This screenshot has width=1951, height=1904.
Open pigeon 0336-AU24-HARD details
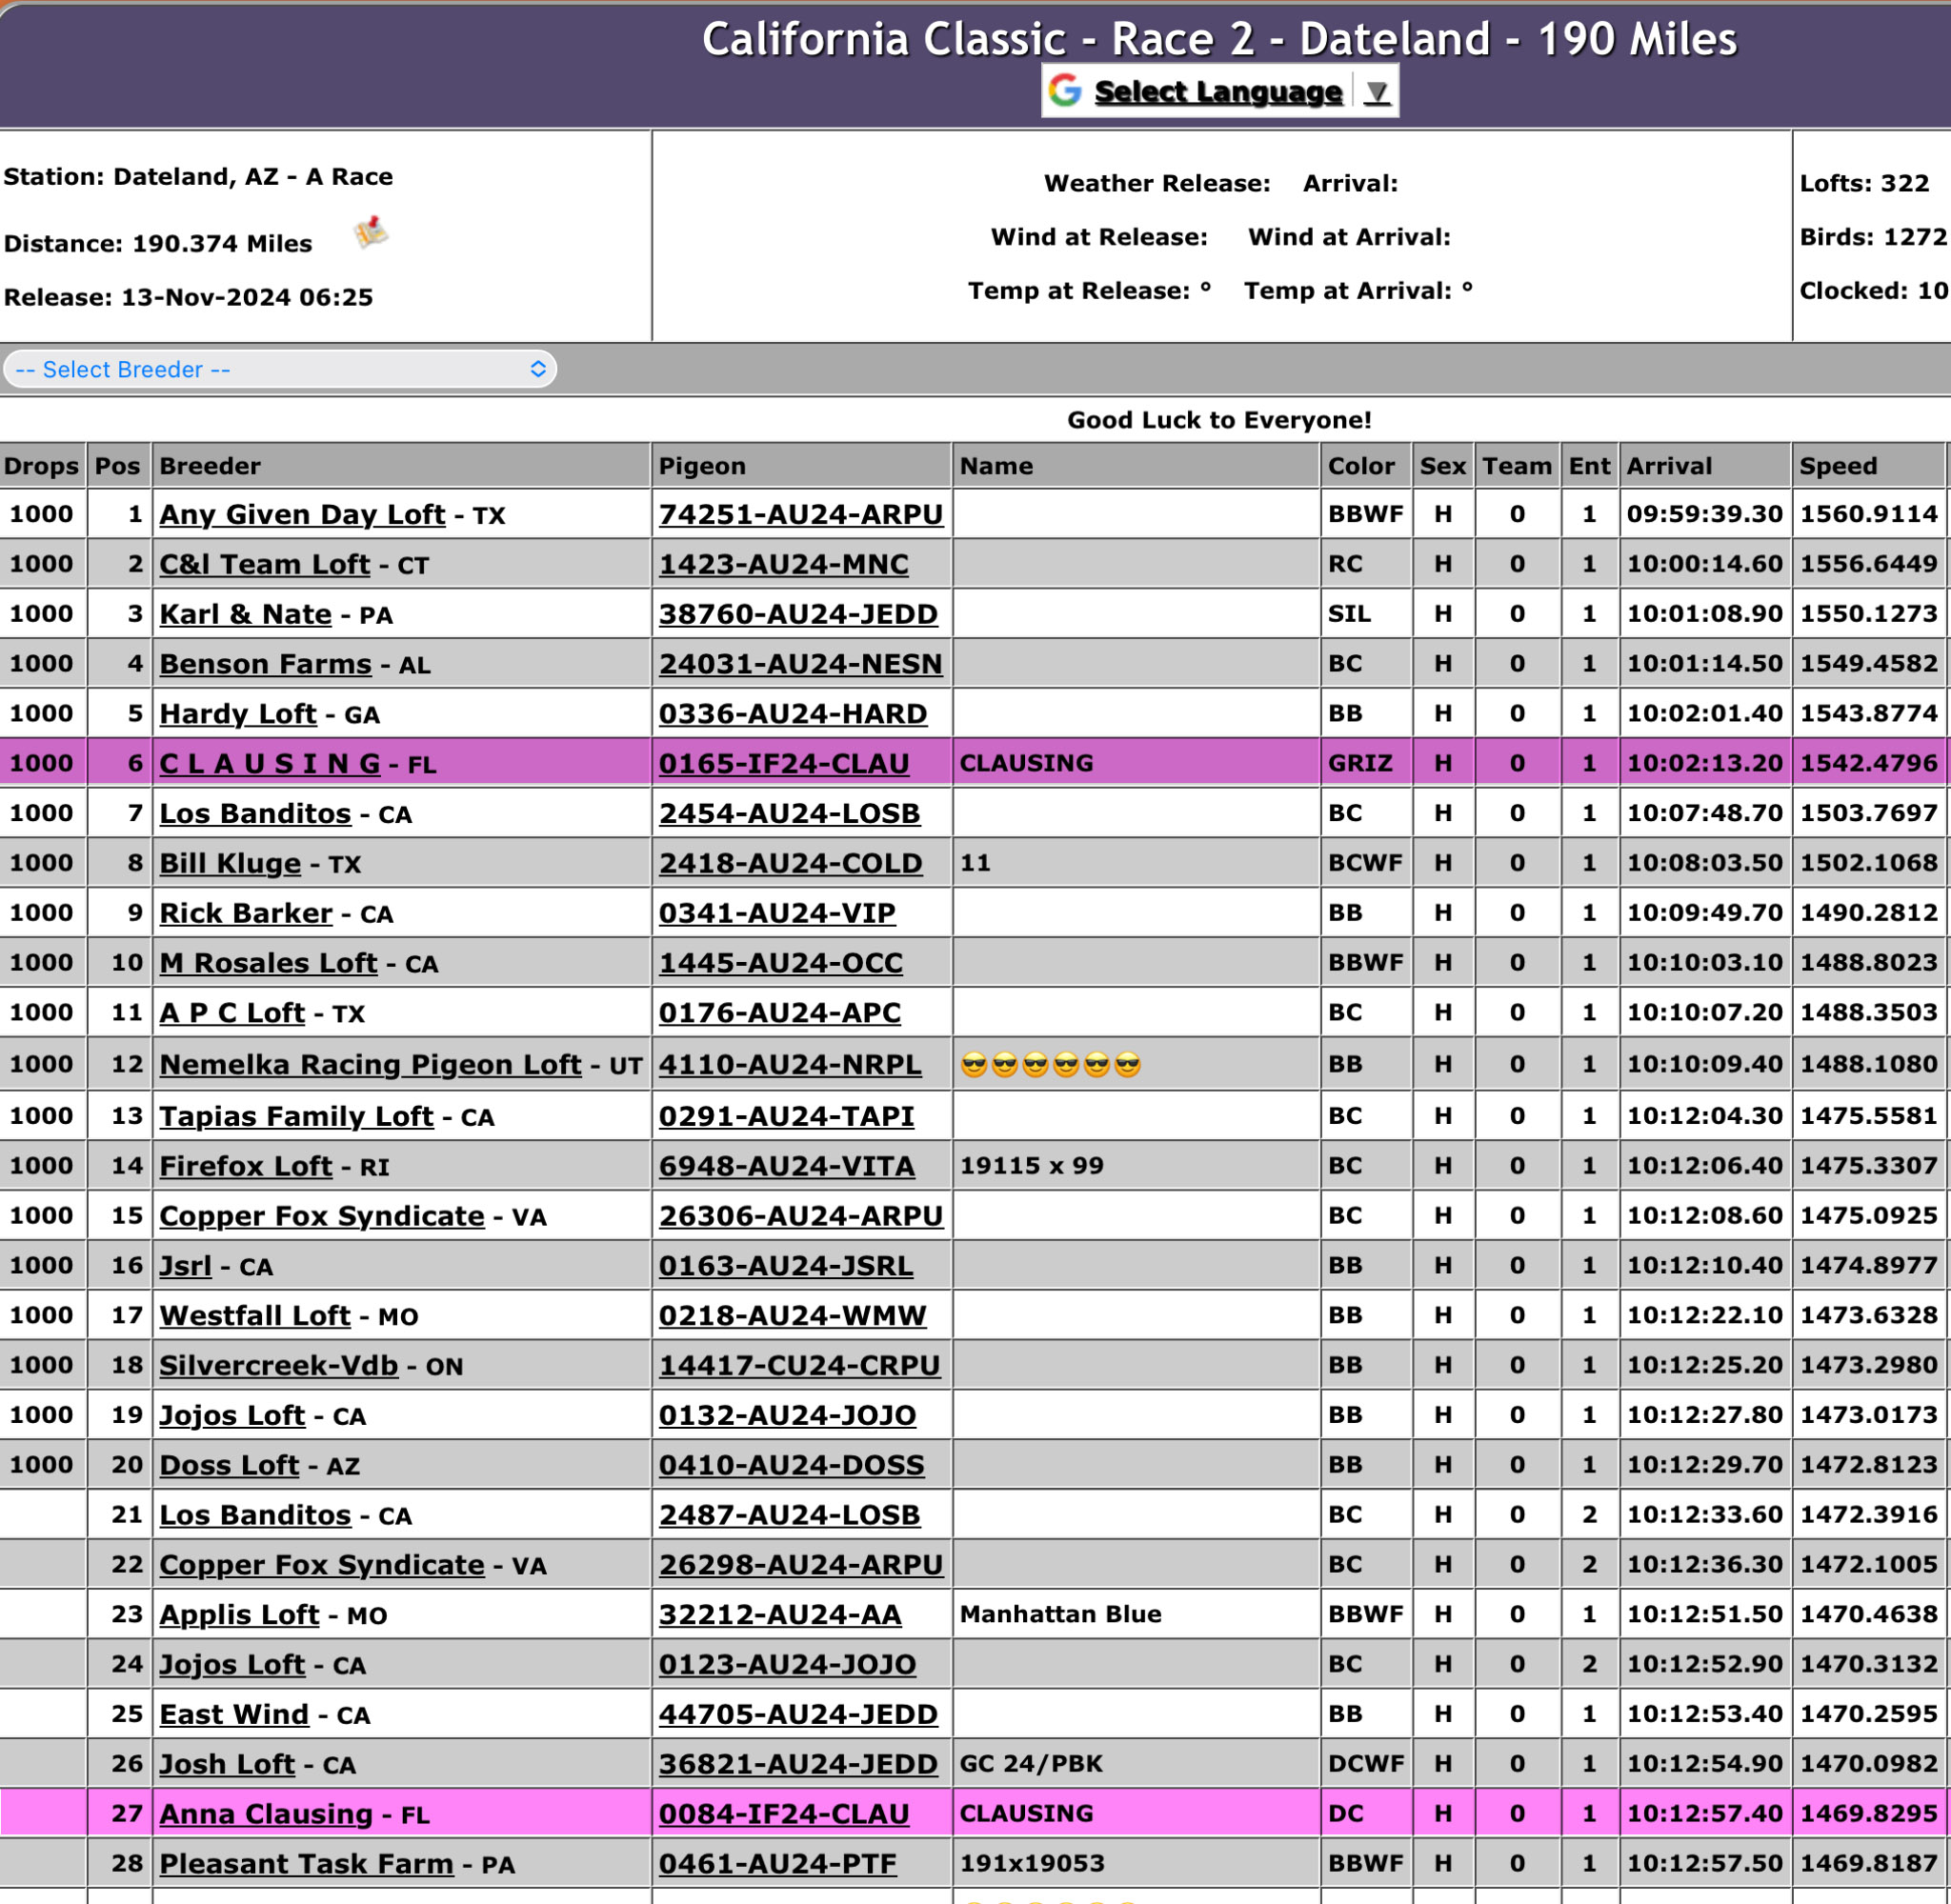792,714
